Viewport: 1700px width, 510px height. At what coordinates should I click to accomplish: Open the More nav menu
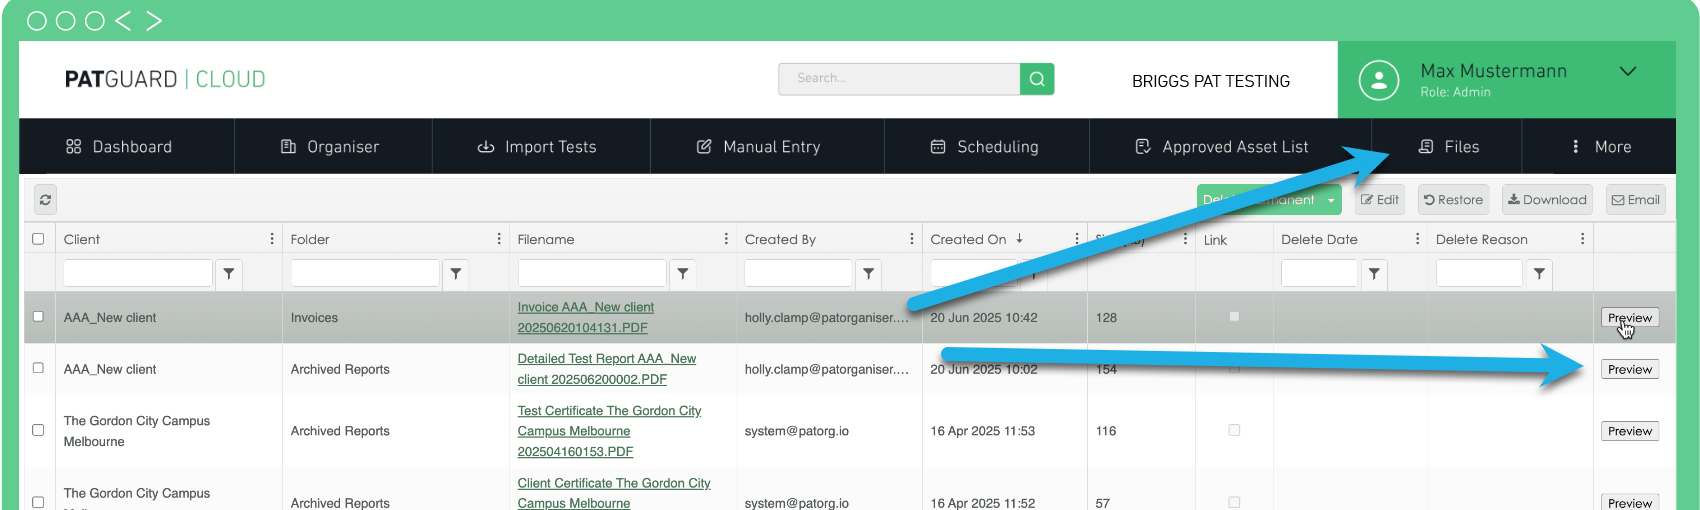coord(1601,147)
